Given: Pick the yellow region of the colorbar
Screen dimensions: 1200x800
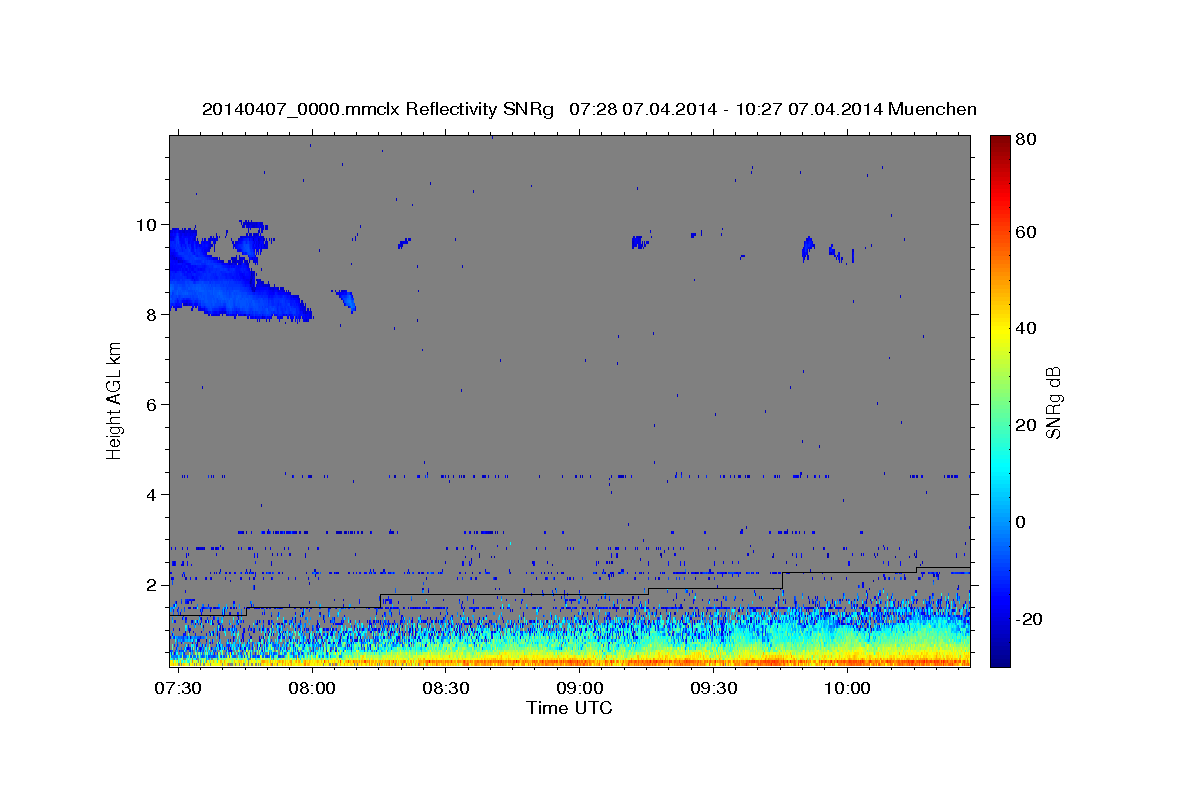Looking at the screenshot, I should tap(1000, 330).
